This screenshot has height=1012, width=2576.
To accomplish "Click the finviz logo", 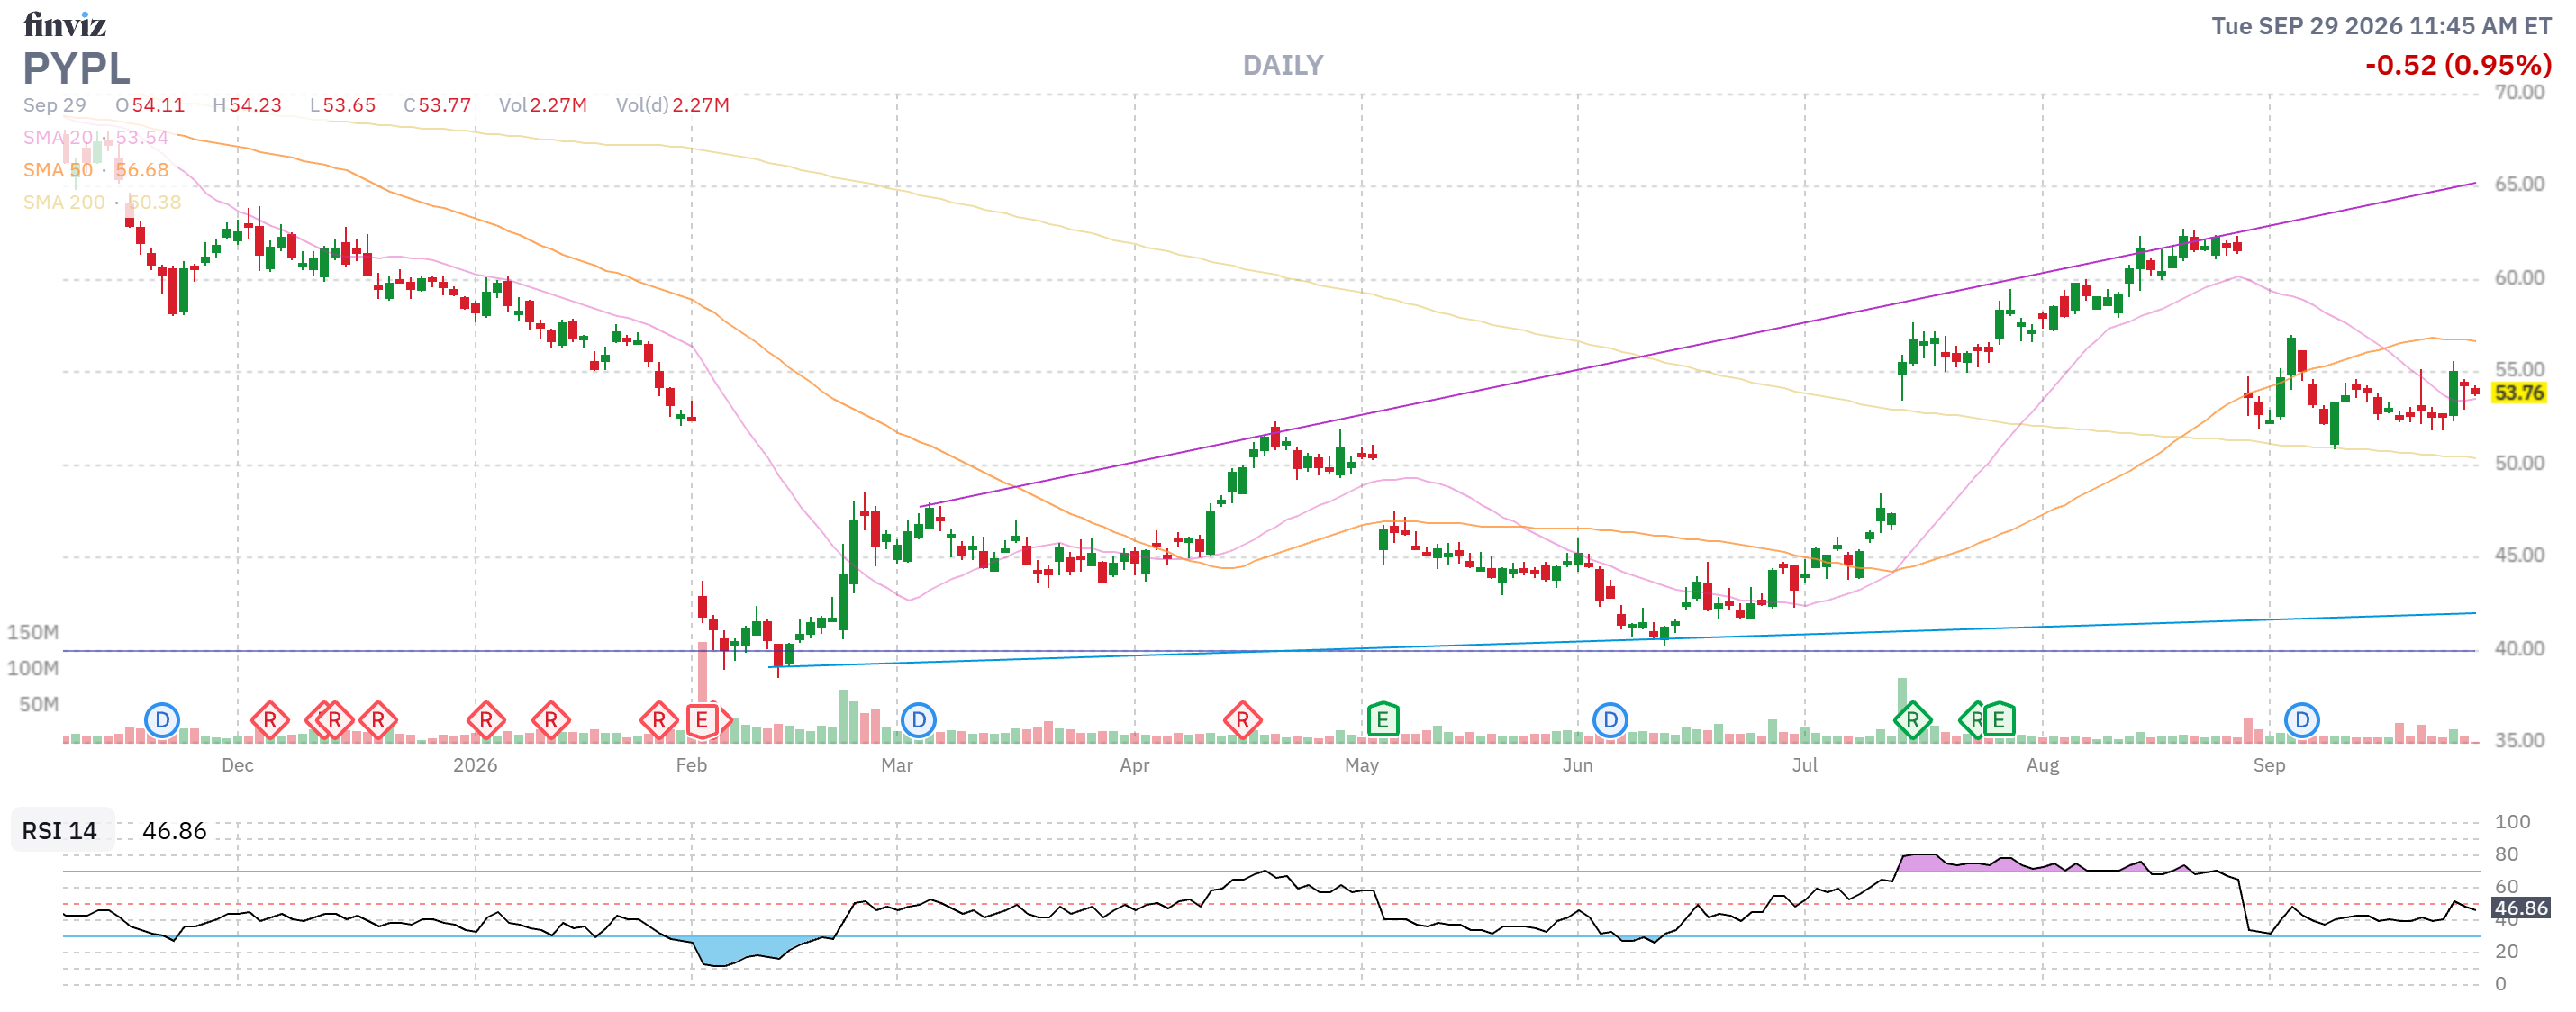I will click(65, 24).
